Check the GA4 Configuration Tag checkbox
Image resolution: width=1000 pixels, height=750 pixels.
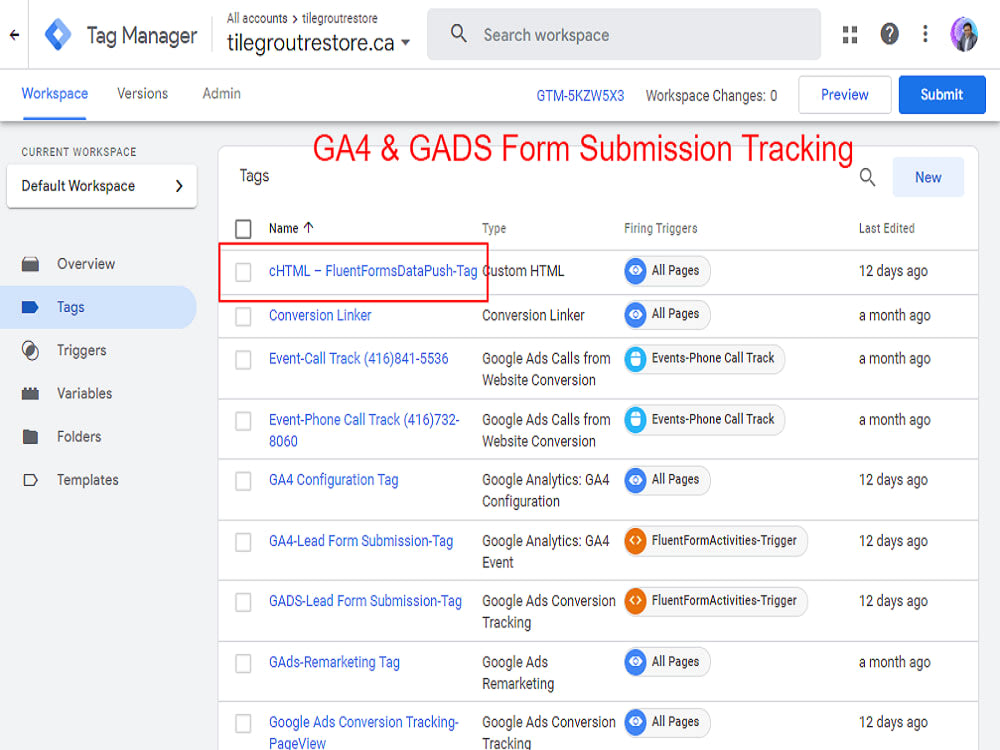[x=243, y=481]
